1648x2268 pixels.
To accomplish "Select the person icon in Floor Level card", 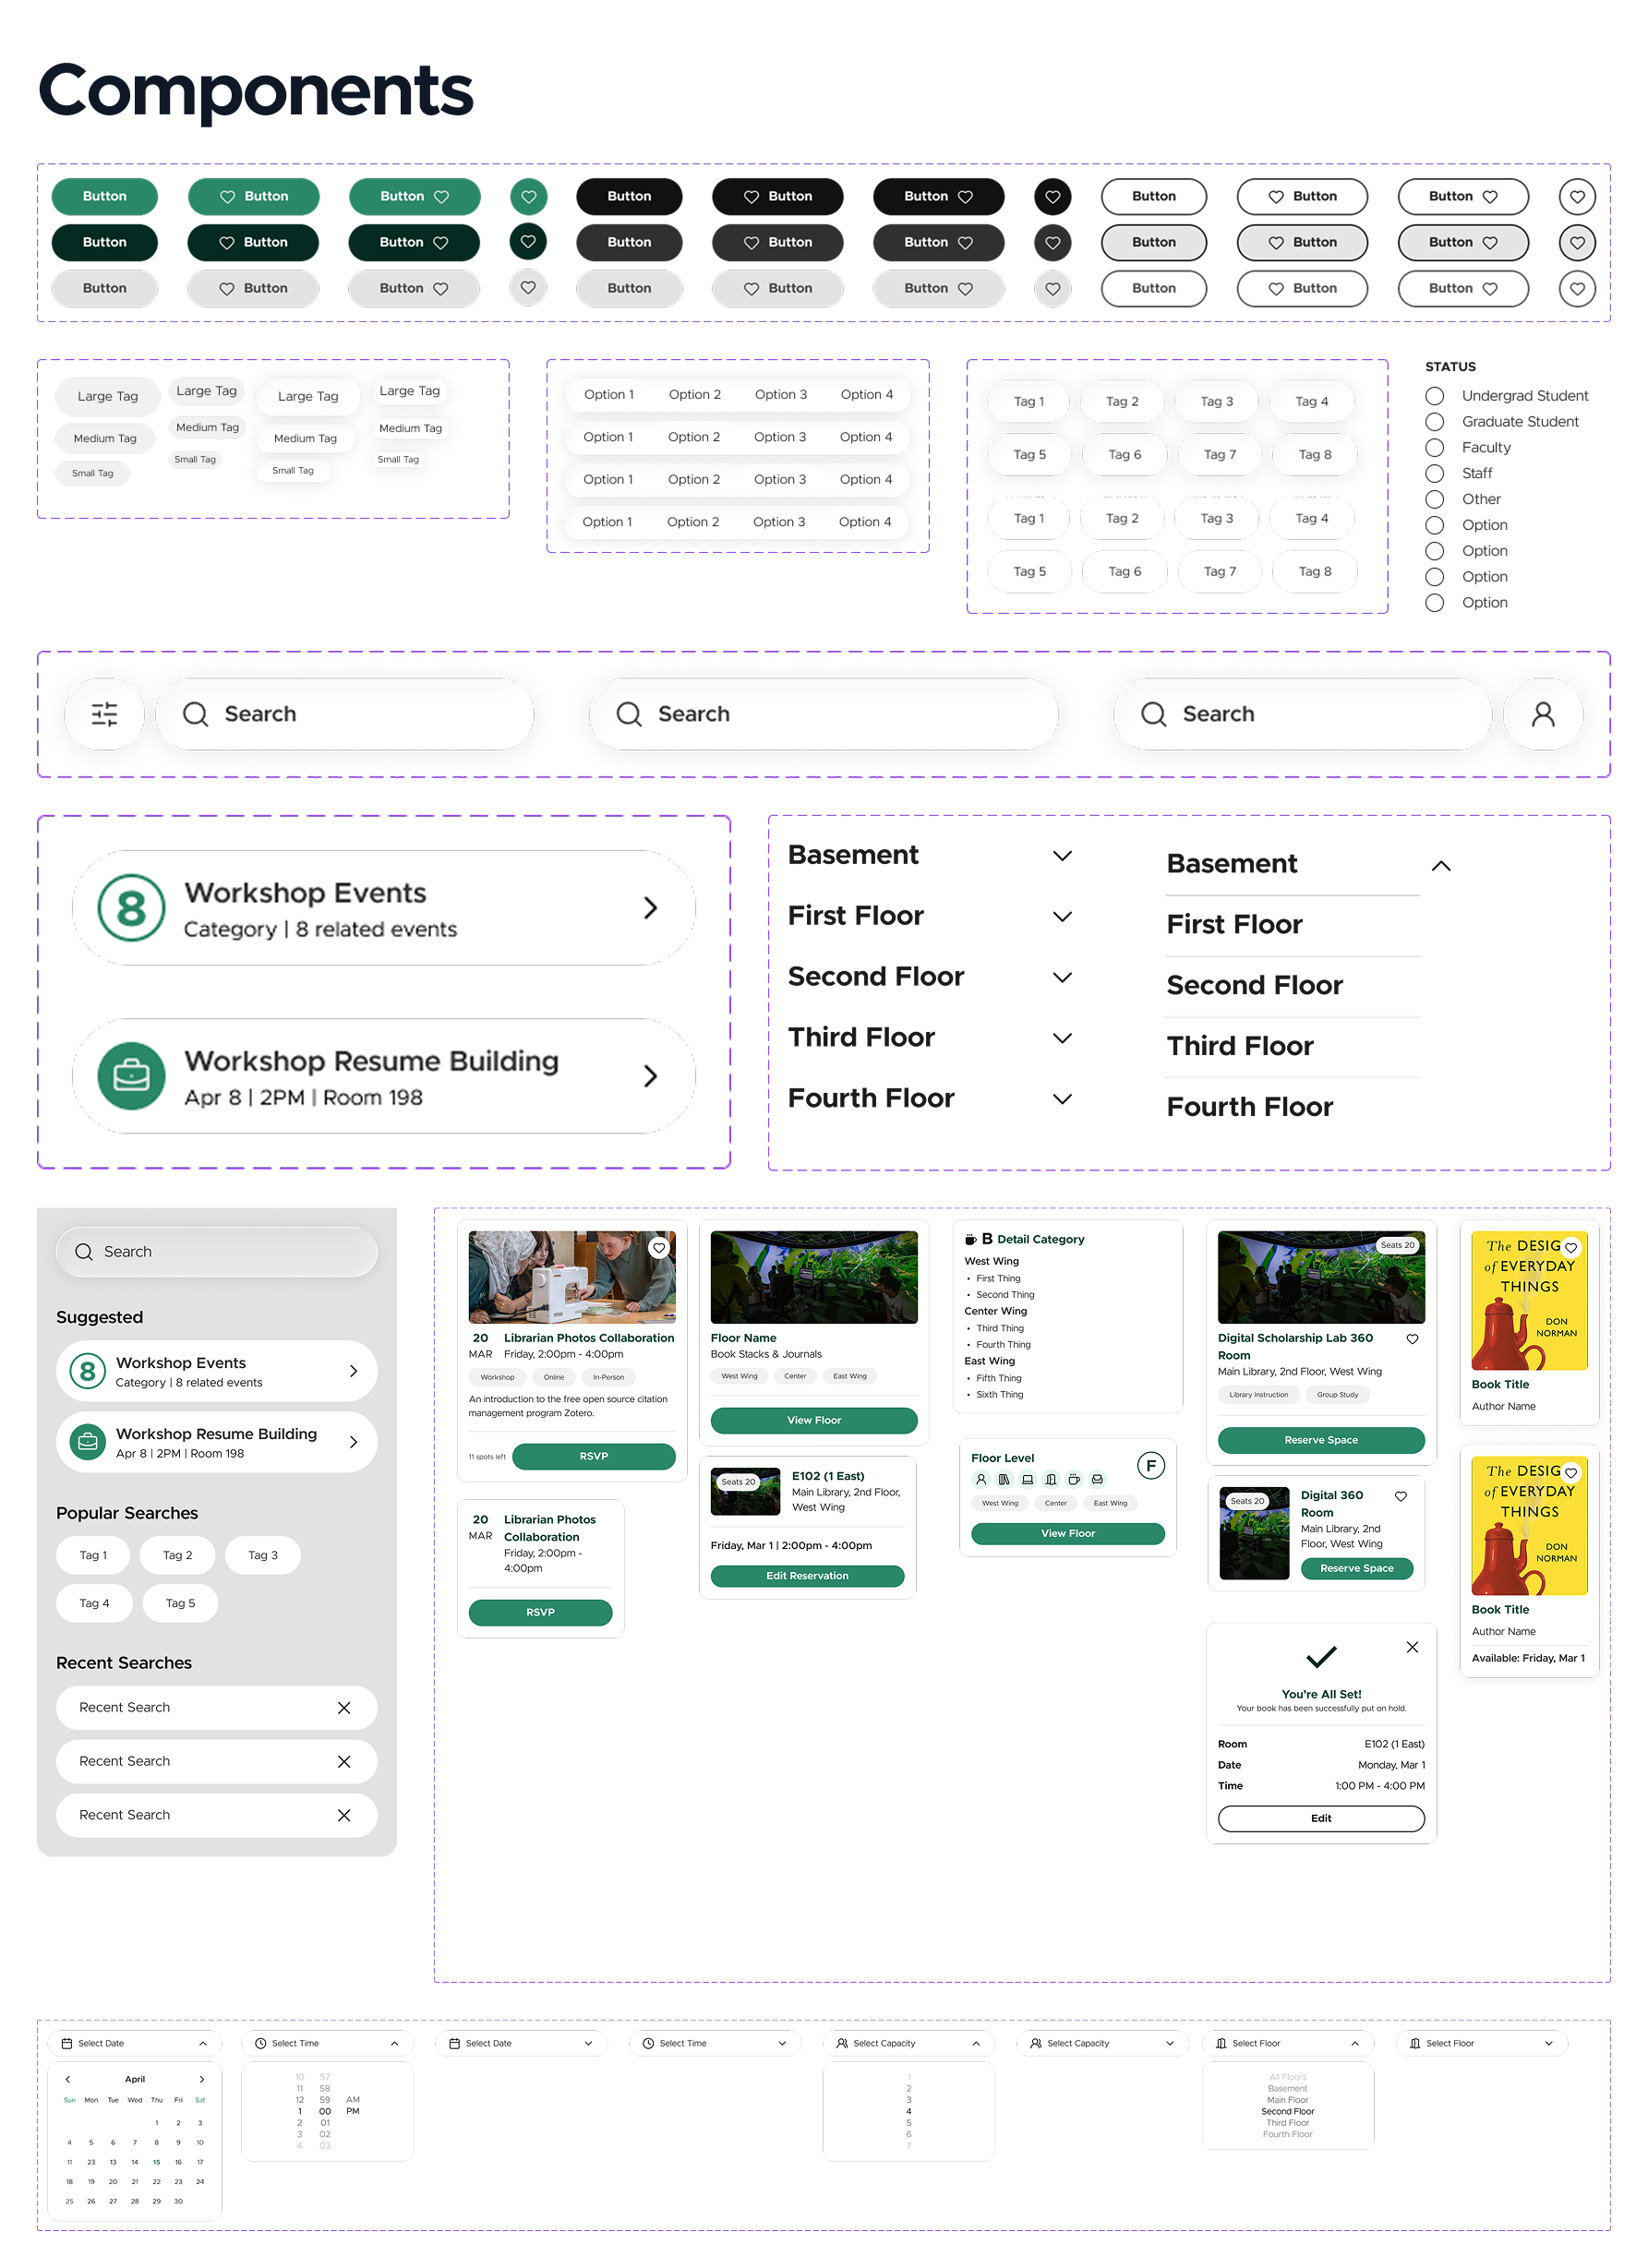I will (x=981, y=1479).
